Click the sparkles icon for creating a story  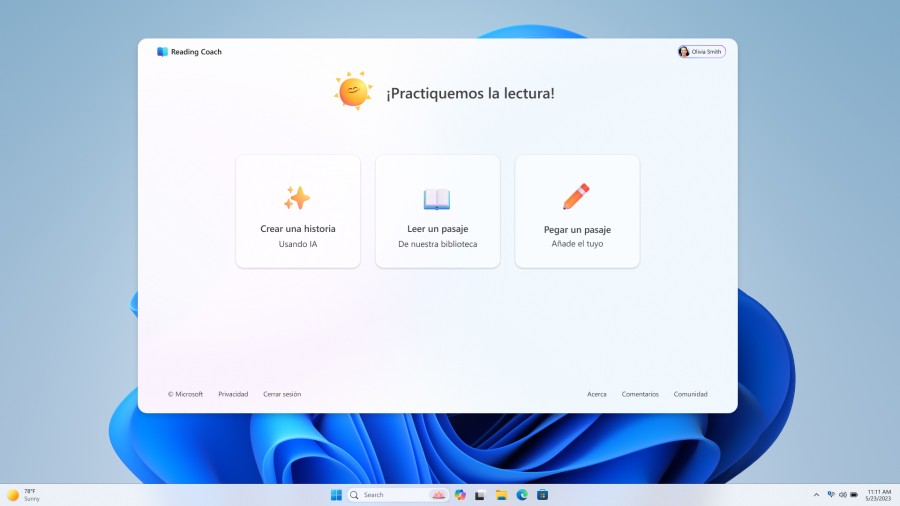[x=297, y=197]
